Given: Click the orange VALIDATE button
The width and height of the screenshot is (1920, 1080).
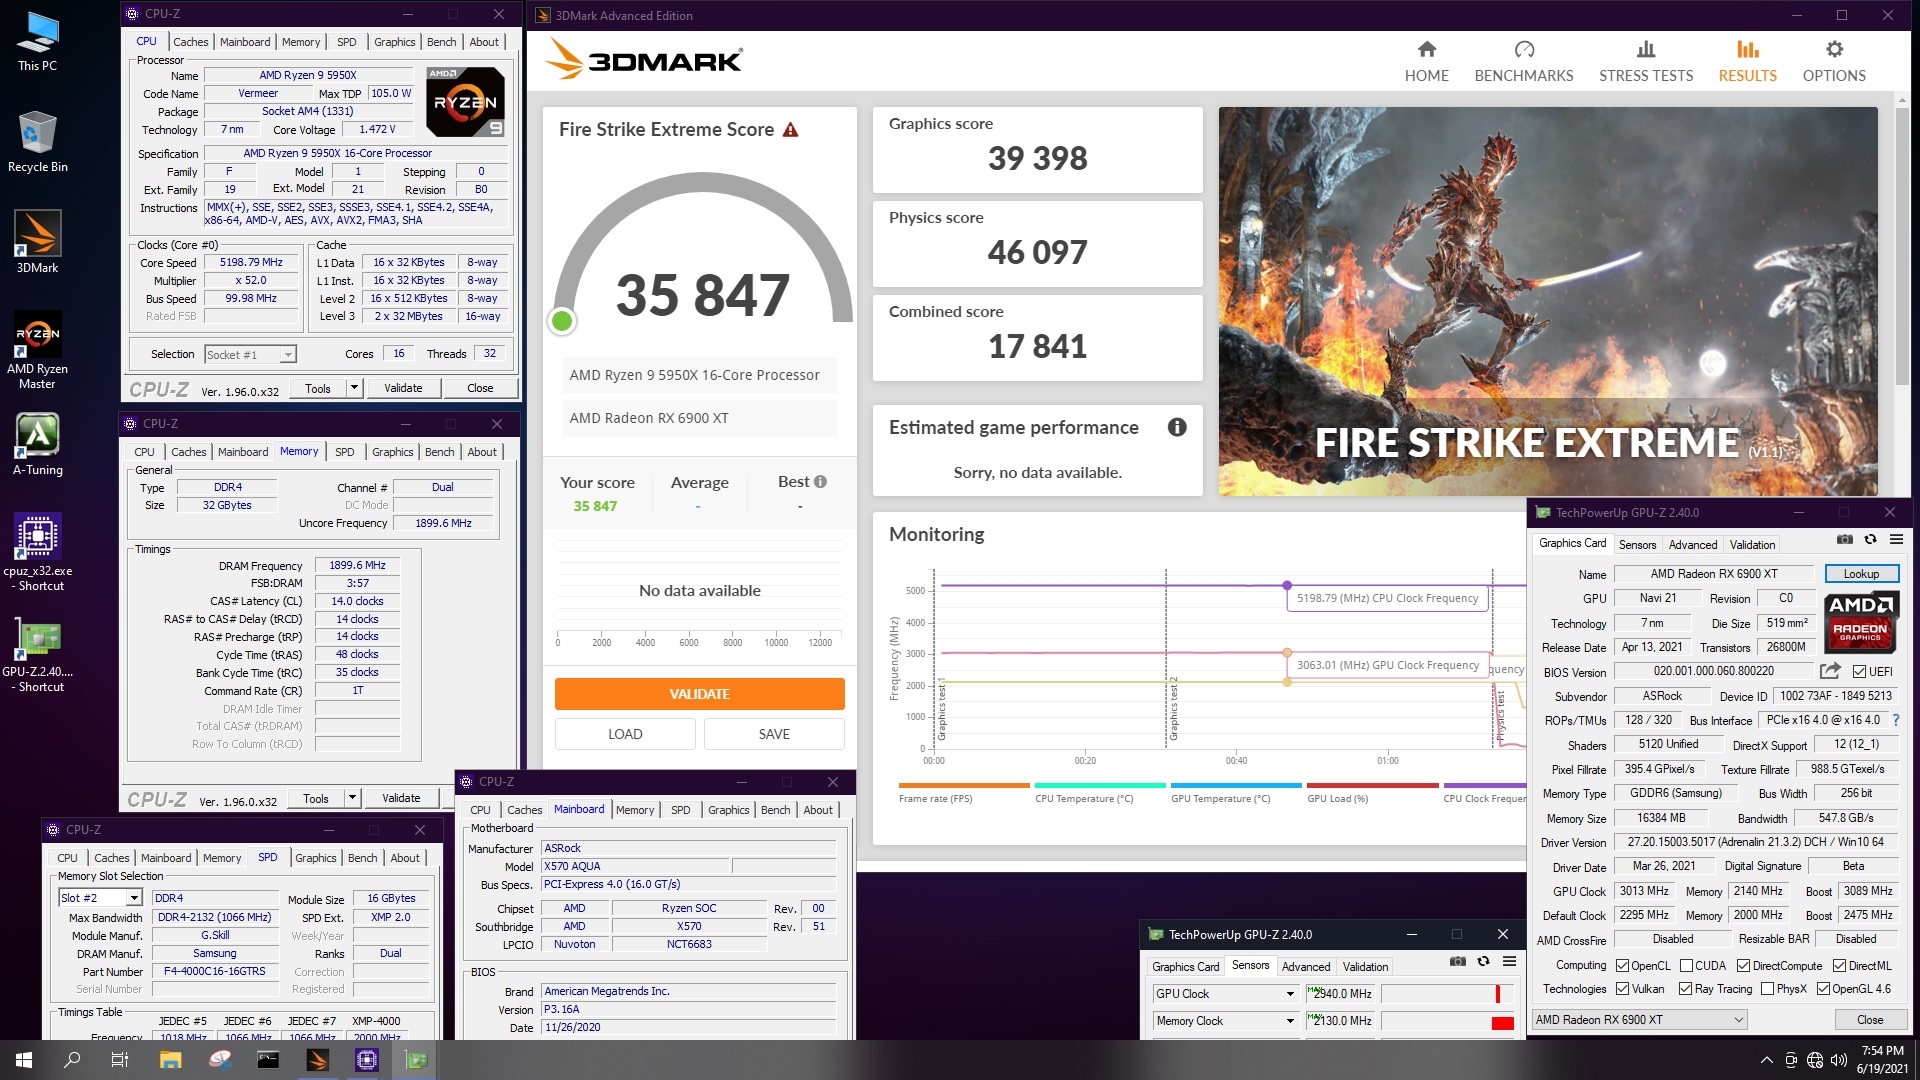Looking at the screenshot, I should coord(699,694).
